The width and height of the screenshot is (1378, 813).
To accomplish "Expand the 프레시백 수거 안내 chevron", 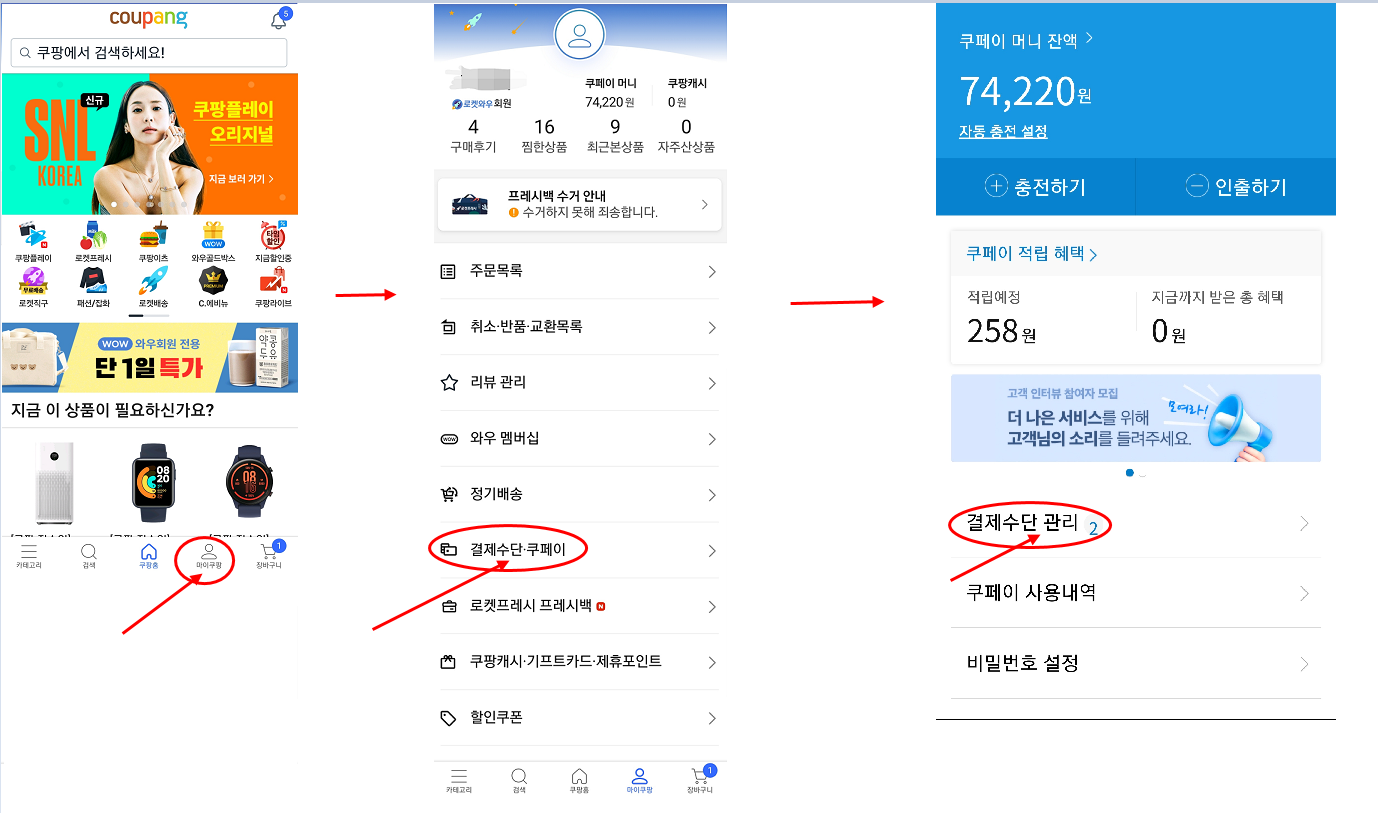I will [704, 204].
